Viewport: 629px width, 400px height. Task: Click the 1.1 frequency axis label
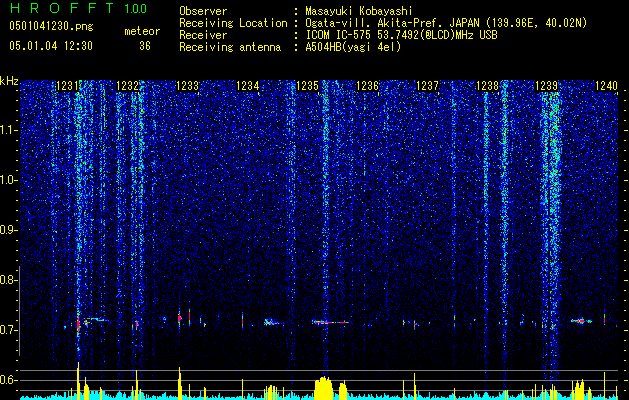(8, 130)
